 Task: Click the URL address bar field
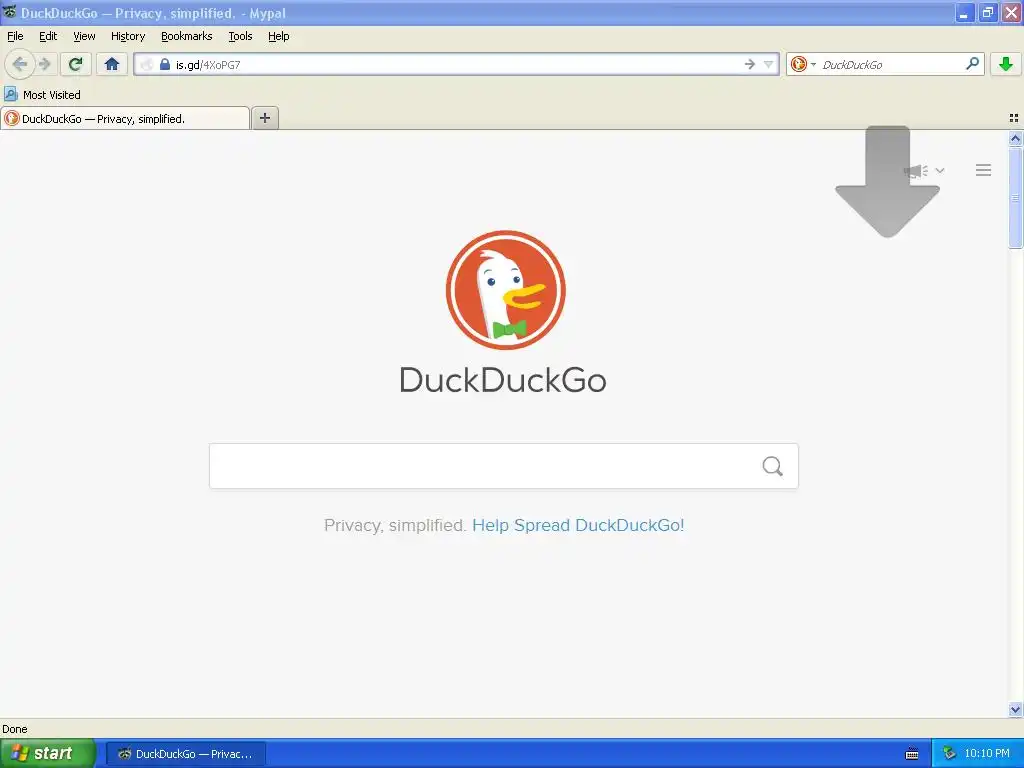456,64
